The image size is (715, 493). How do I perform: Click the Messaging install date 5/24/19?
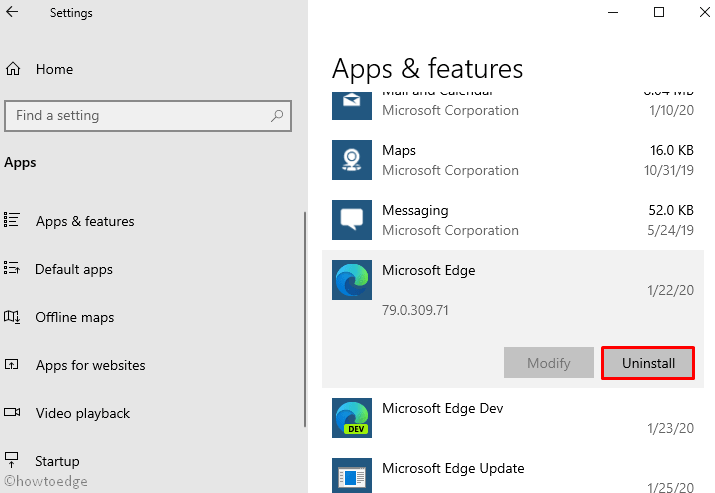670,230
